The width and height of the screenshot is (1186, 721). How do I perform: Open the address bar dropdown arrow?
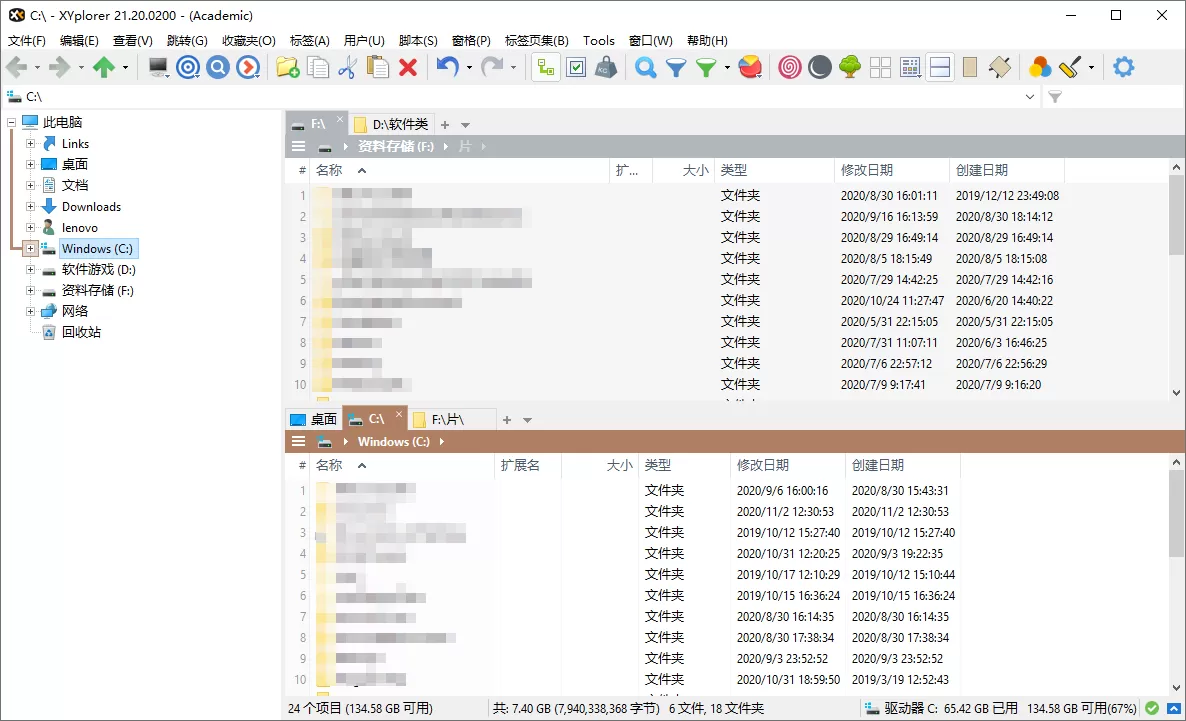[1031, 96]
